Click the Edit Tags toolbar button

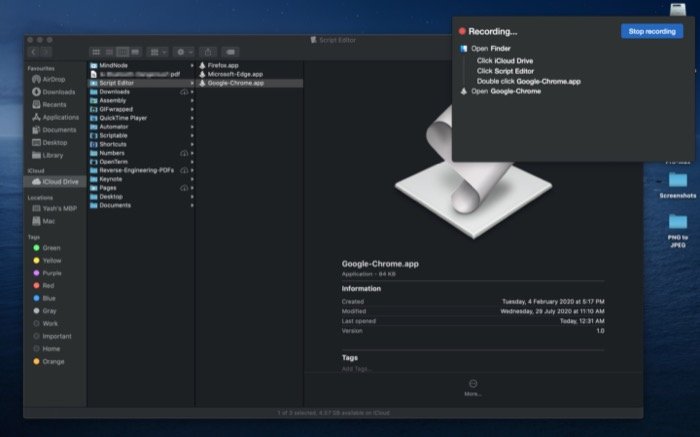(230, 52)
